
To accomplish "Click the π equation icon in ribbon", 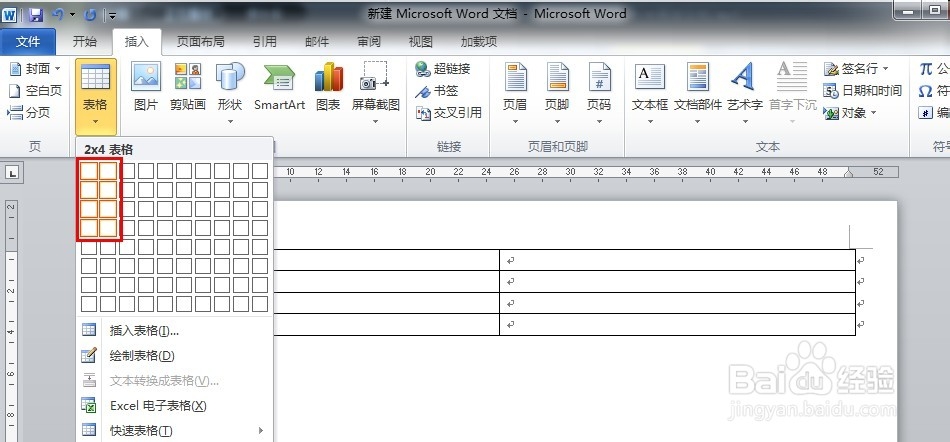I will tap(925, 68).
